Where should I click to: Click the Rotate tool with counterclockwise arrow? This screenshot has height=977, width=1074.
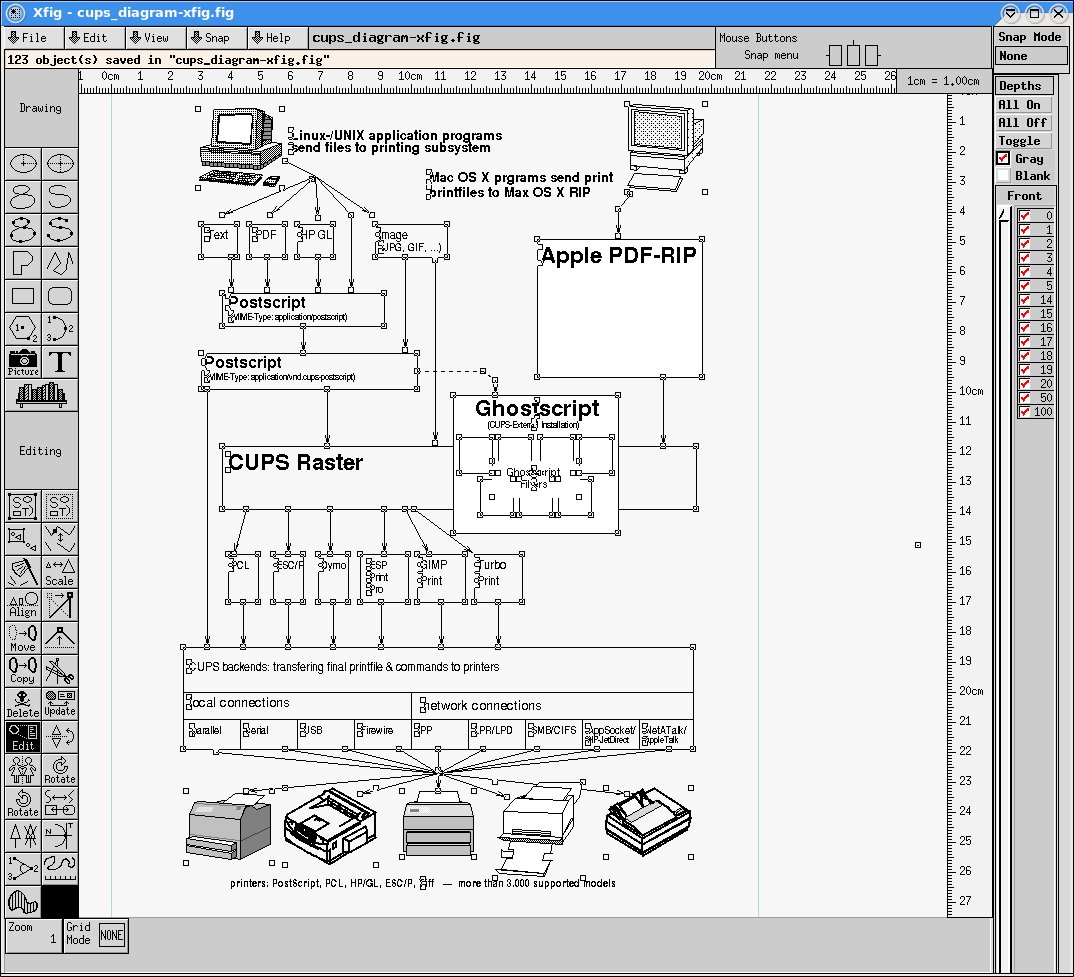23,802
